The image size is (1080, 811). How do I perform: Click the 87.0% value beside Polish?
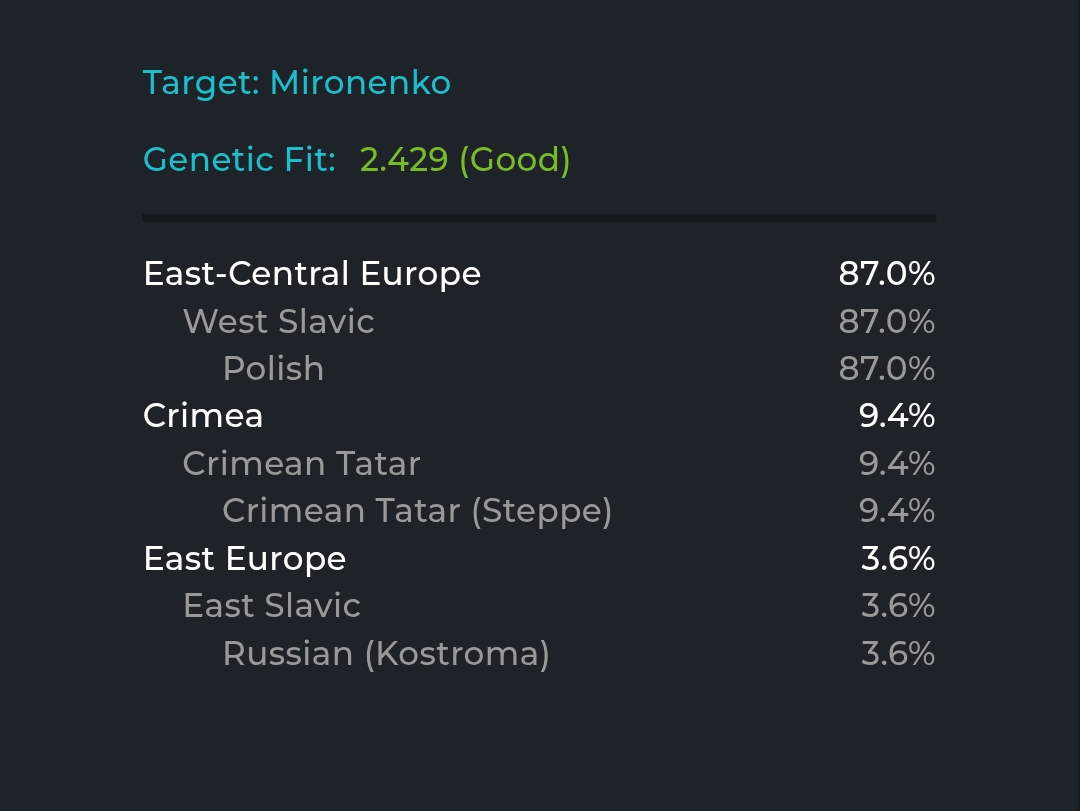tap(887, 369)
